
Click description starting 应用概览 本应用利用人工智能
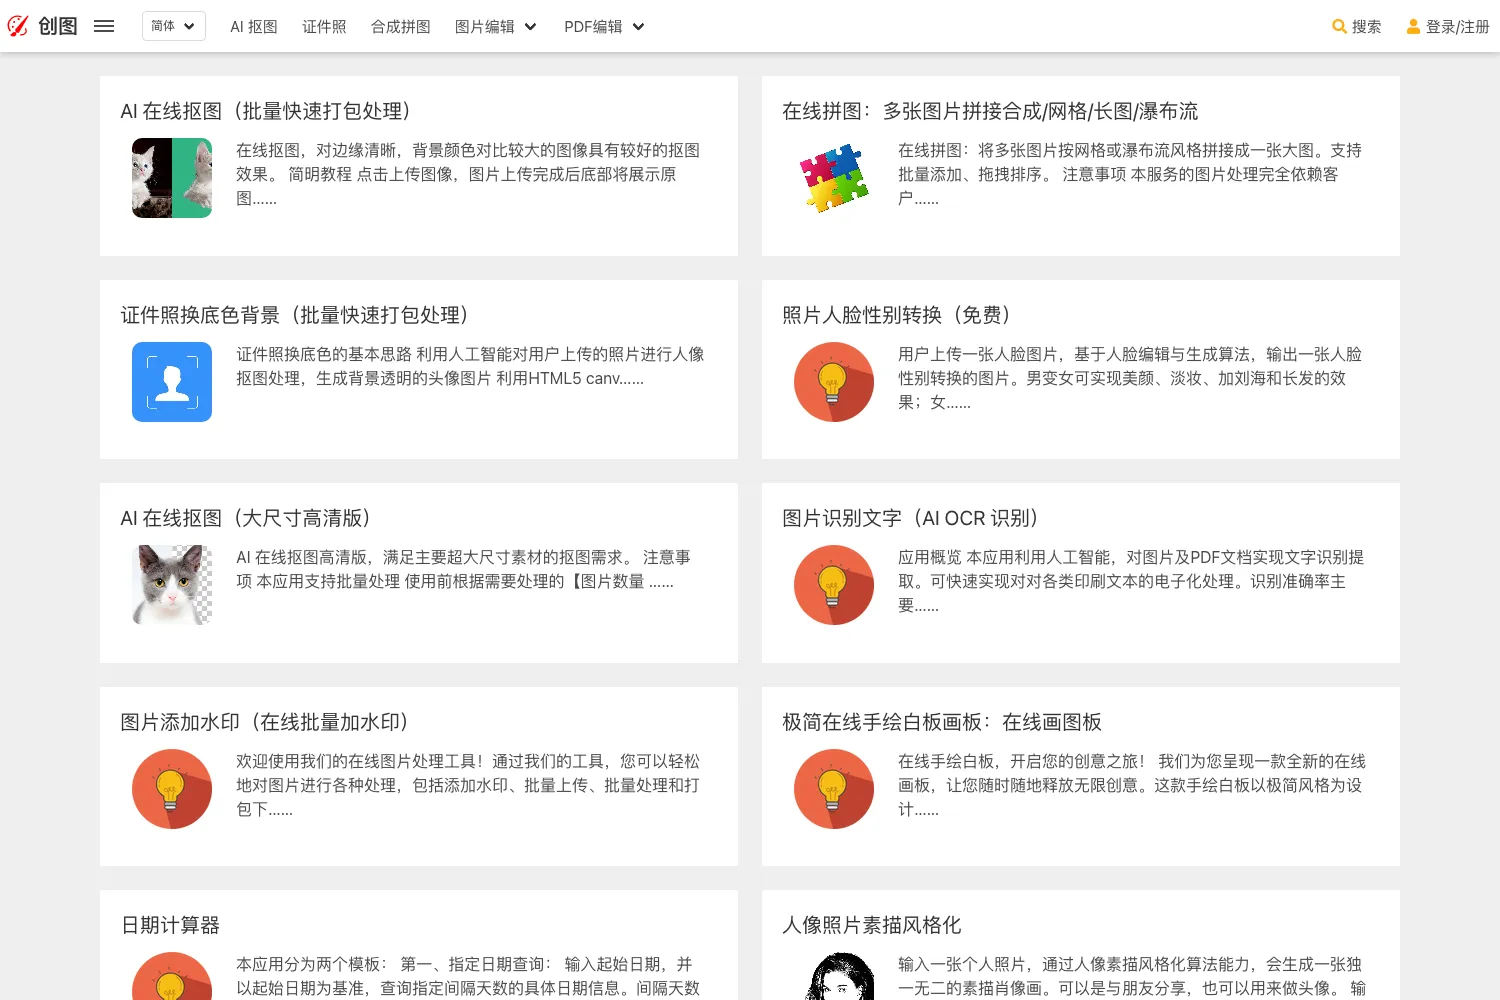(x=1131, y=581)
